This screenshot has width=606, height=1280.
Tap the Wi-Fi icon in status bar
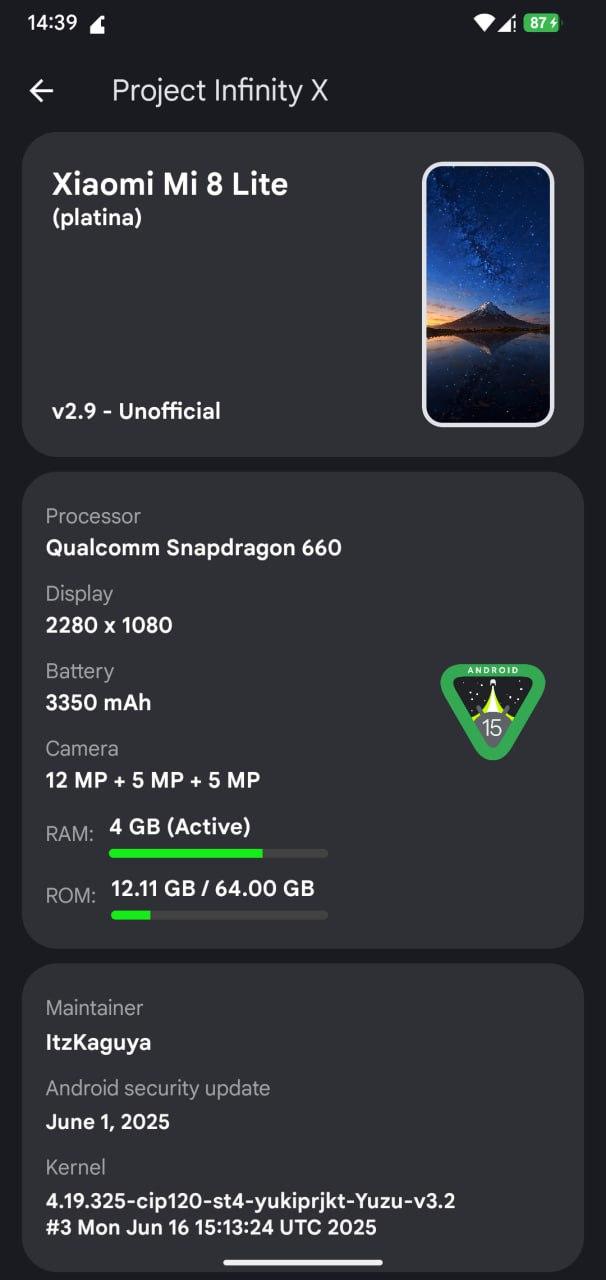tap(484, 22)
